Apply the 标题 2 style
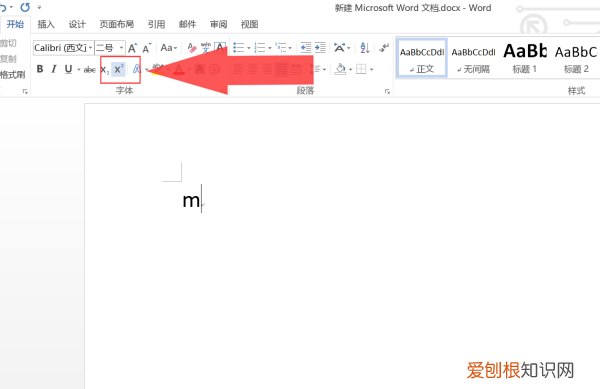Screen dimensions: 600x389 coord(576,59)
